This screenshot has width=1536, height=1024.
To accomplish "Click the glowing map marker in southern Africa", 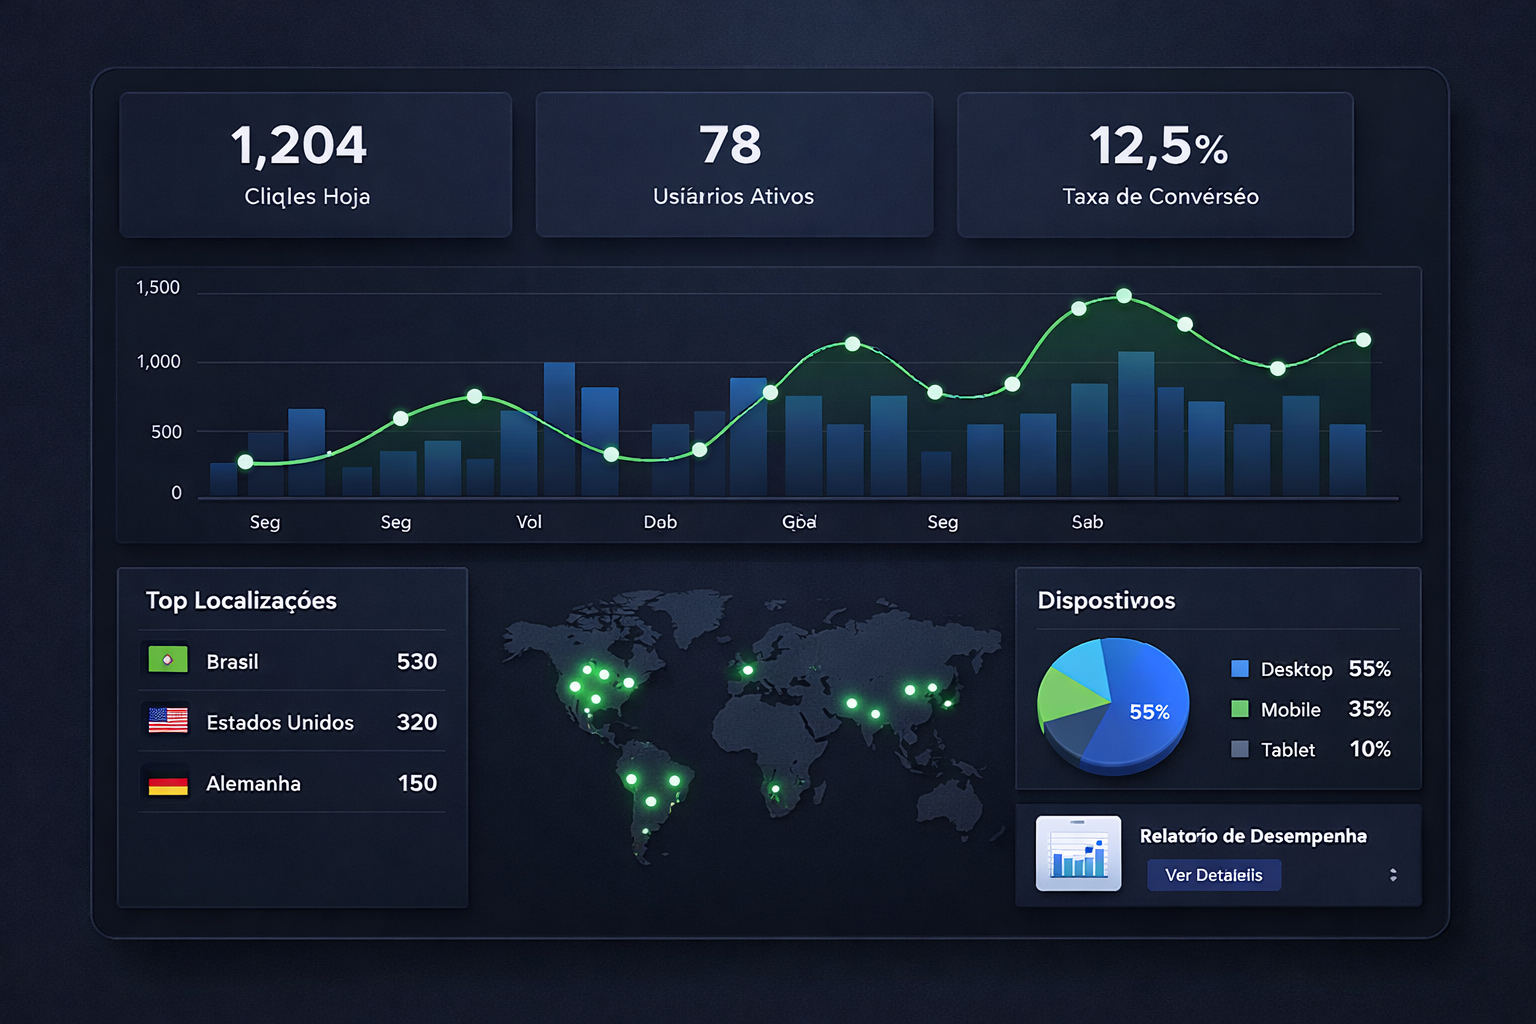I will [x=775, y=790].
